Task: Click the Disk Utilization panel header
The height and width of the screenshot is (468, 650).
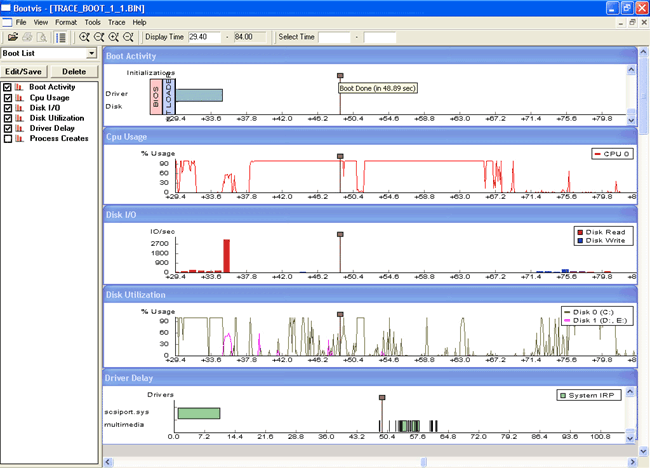Action: coord(370,295)
